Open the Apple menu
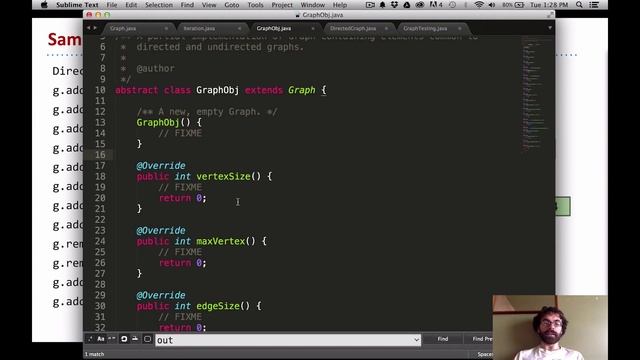This screenshot has width=640, height=360. (x=44, y=5)
